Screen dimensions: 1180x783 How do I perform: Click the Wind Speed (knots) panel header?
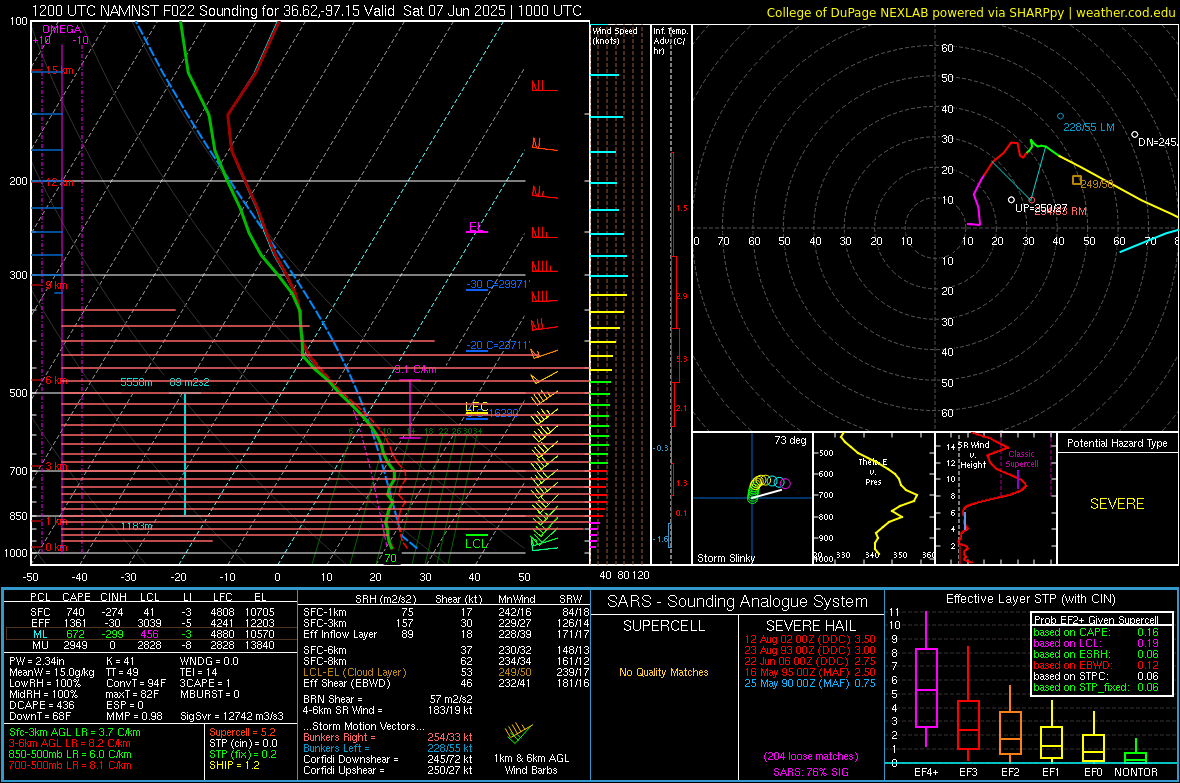(x=615, y=35)
